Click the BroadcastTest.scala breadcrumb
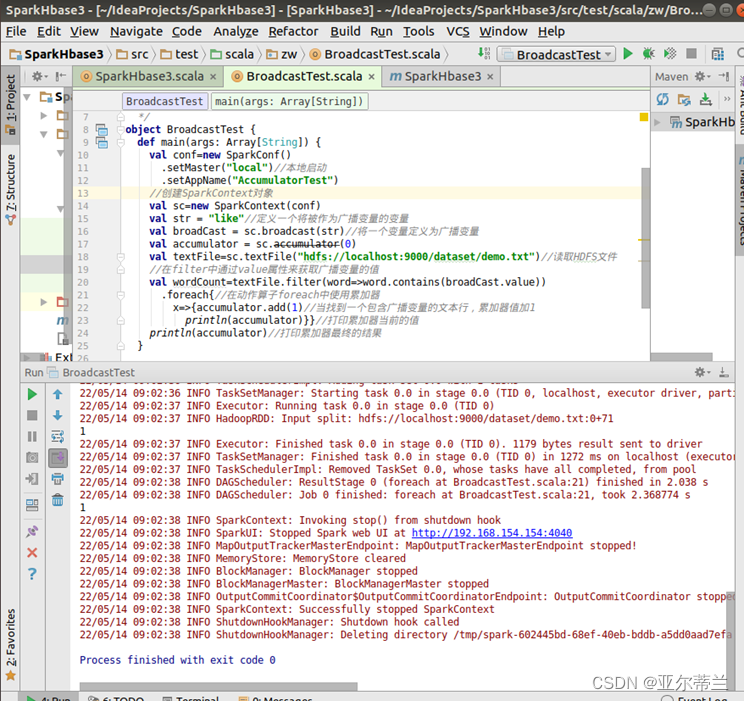This screenshot has height=701, width=744. (375, 55)
